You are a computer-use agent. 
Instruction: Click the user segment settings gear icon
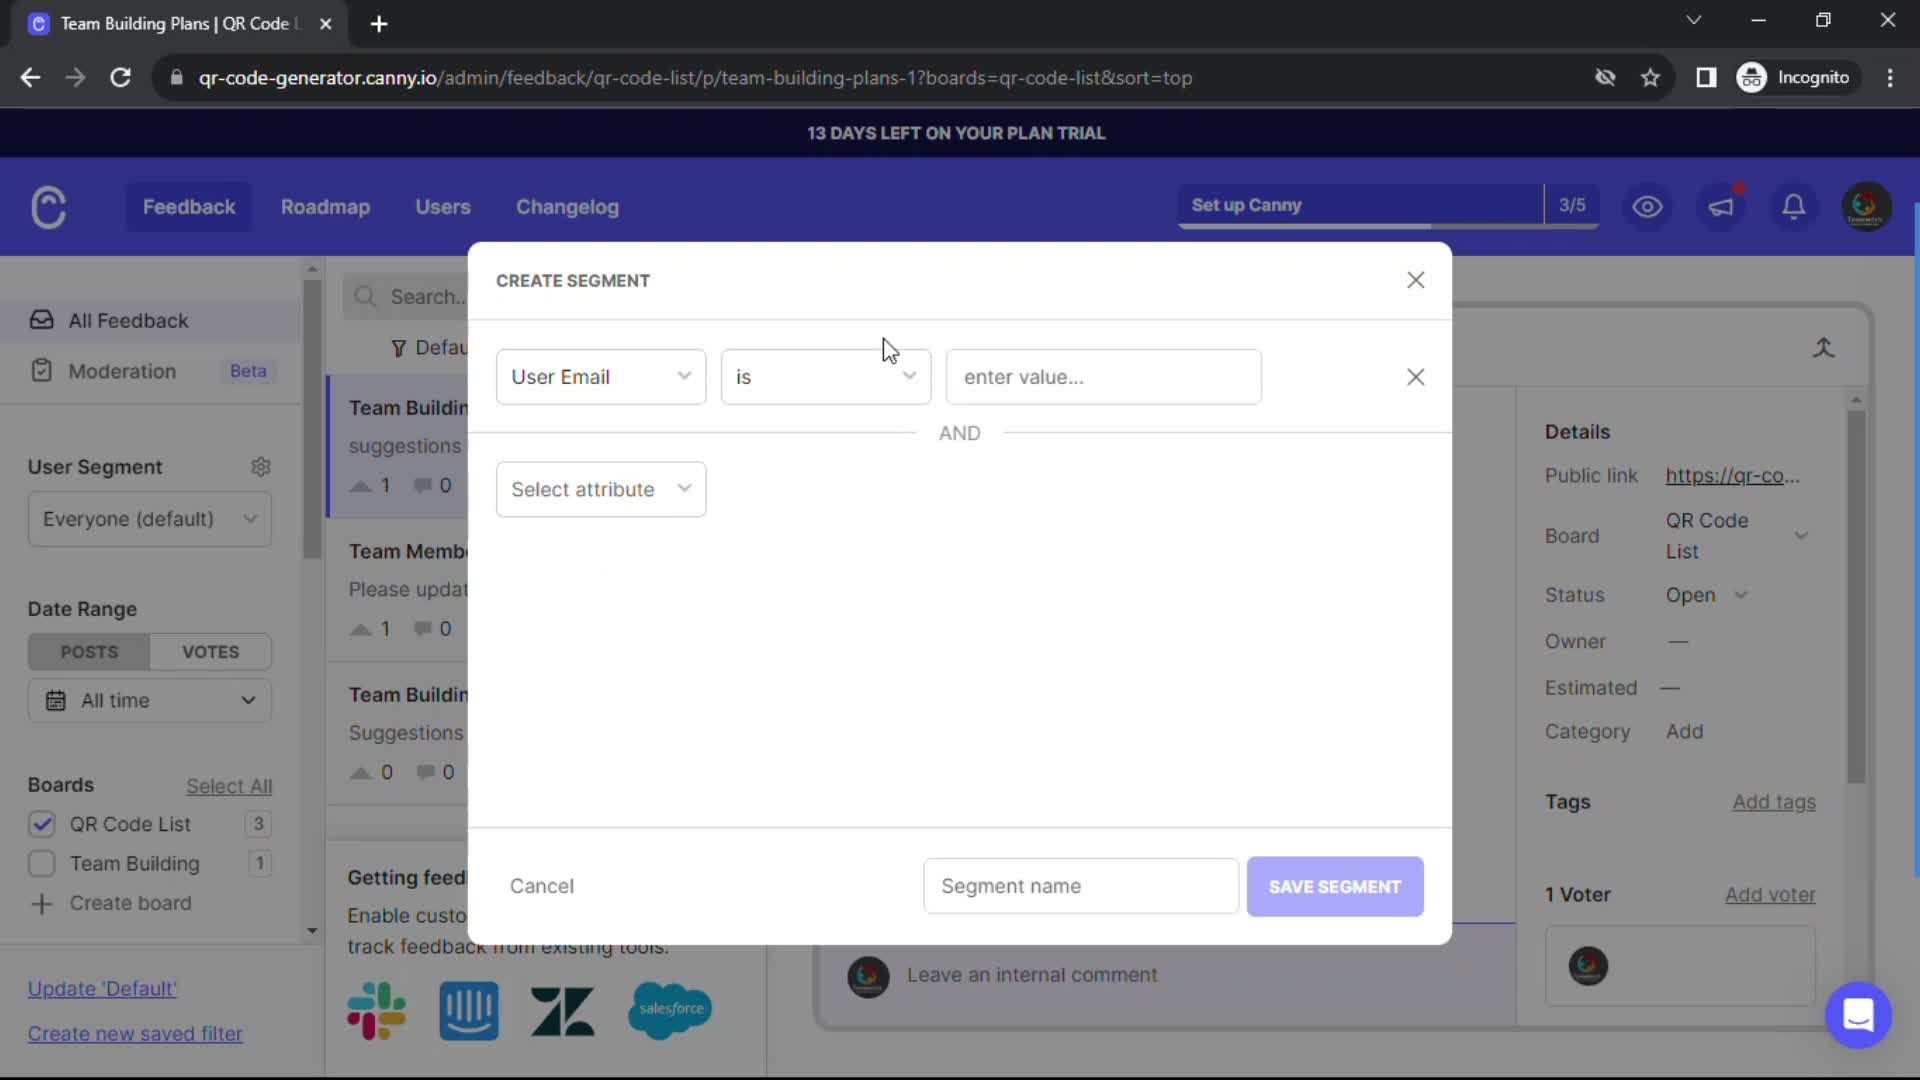pyautogui.click(x=261, y=467)
